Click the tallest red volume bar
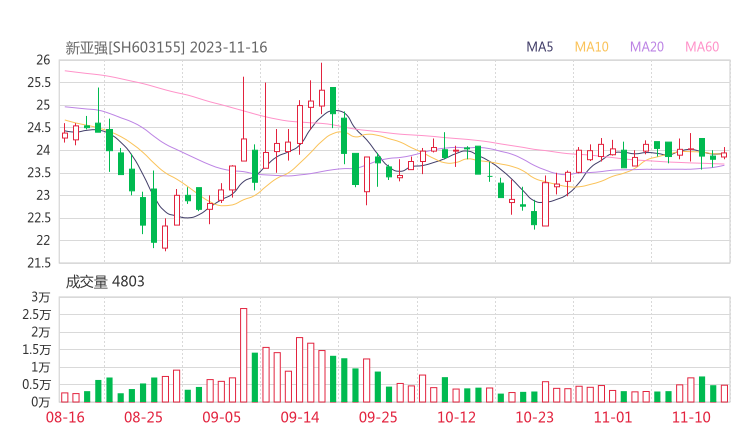Viewport: 740px width, 440px height. tap(243, 355)
